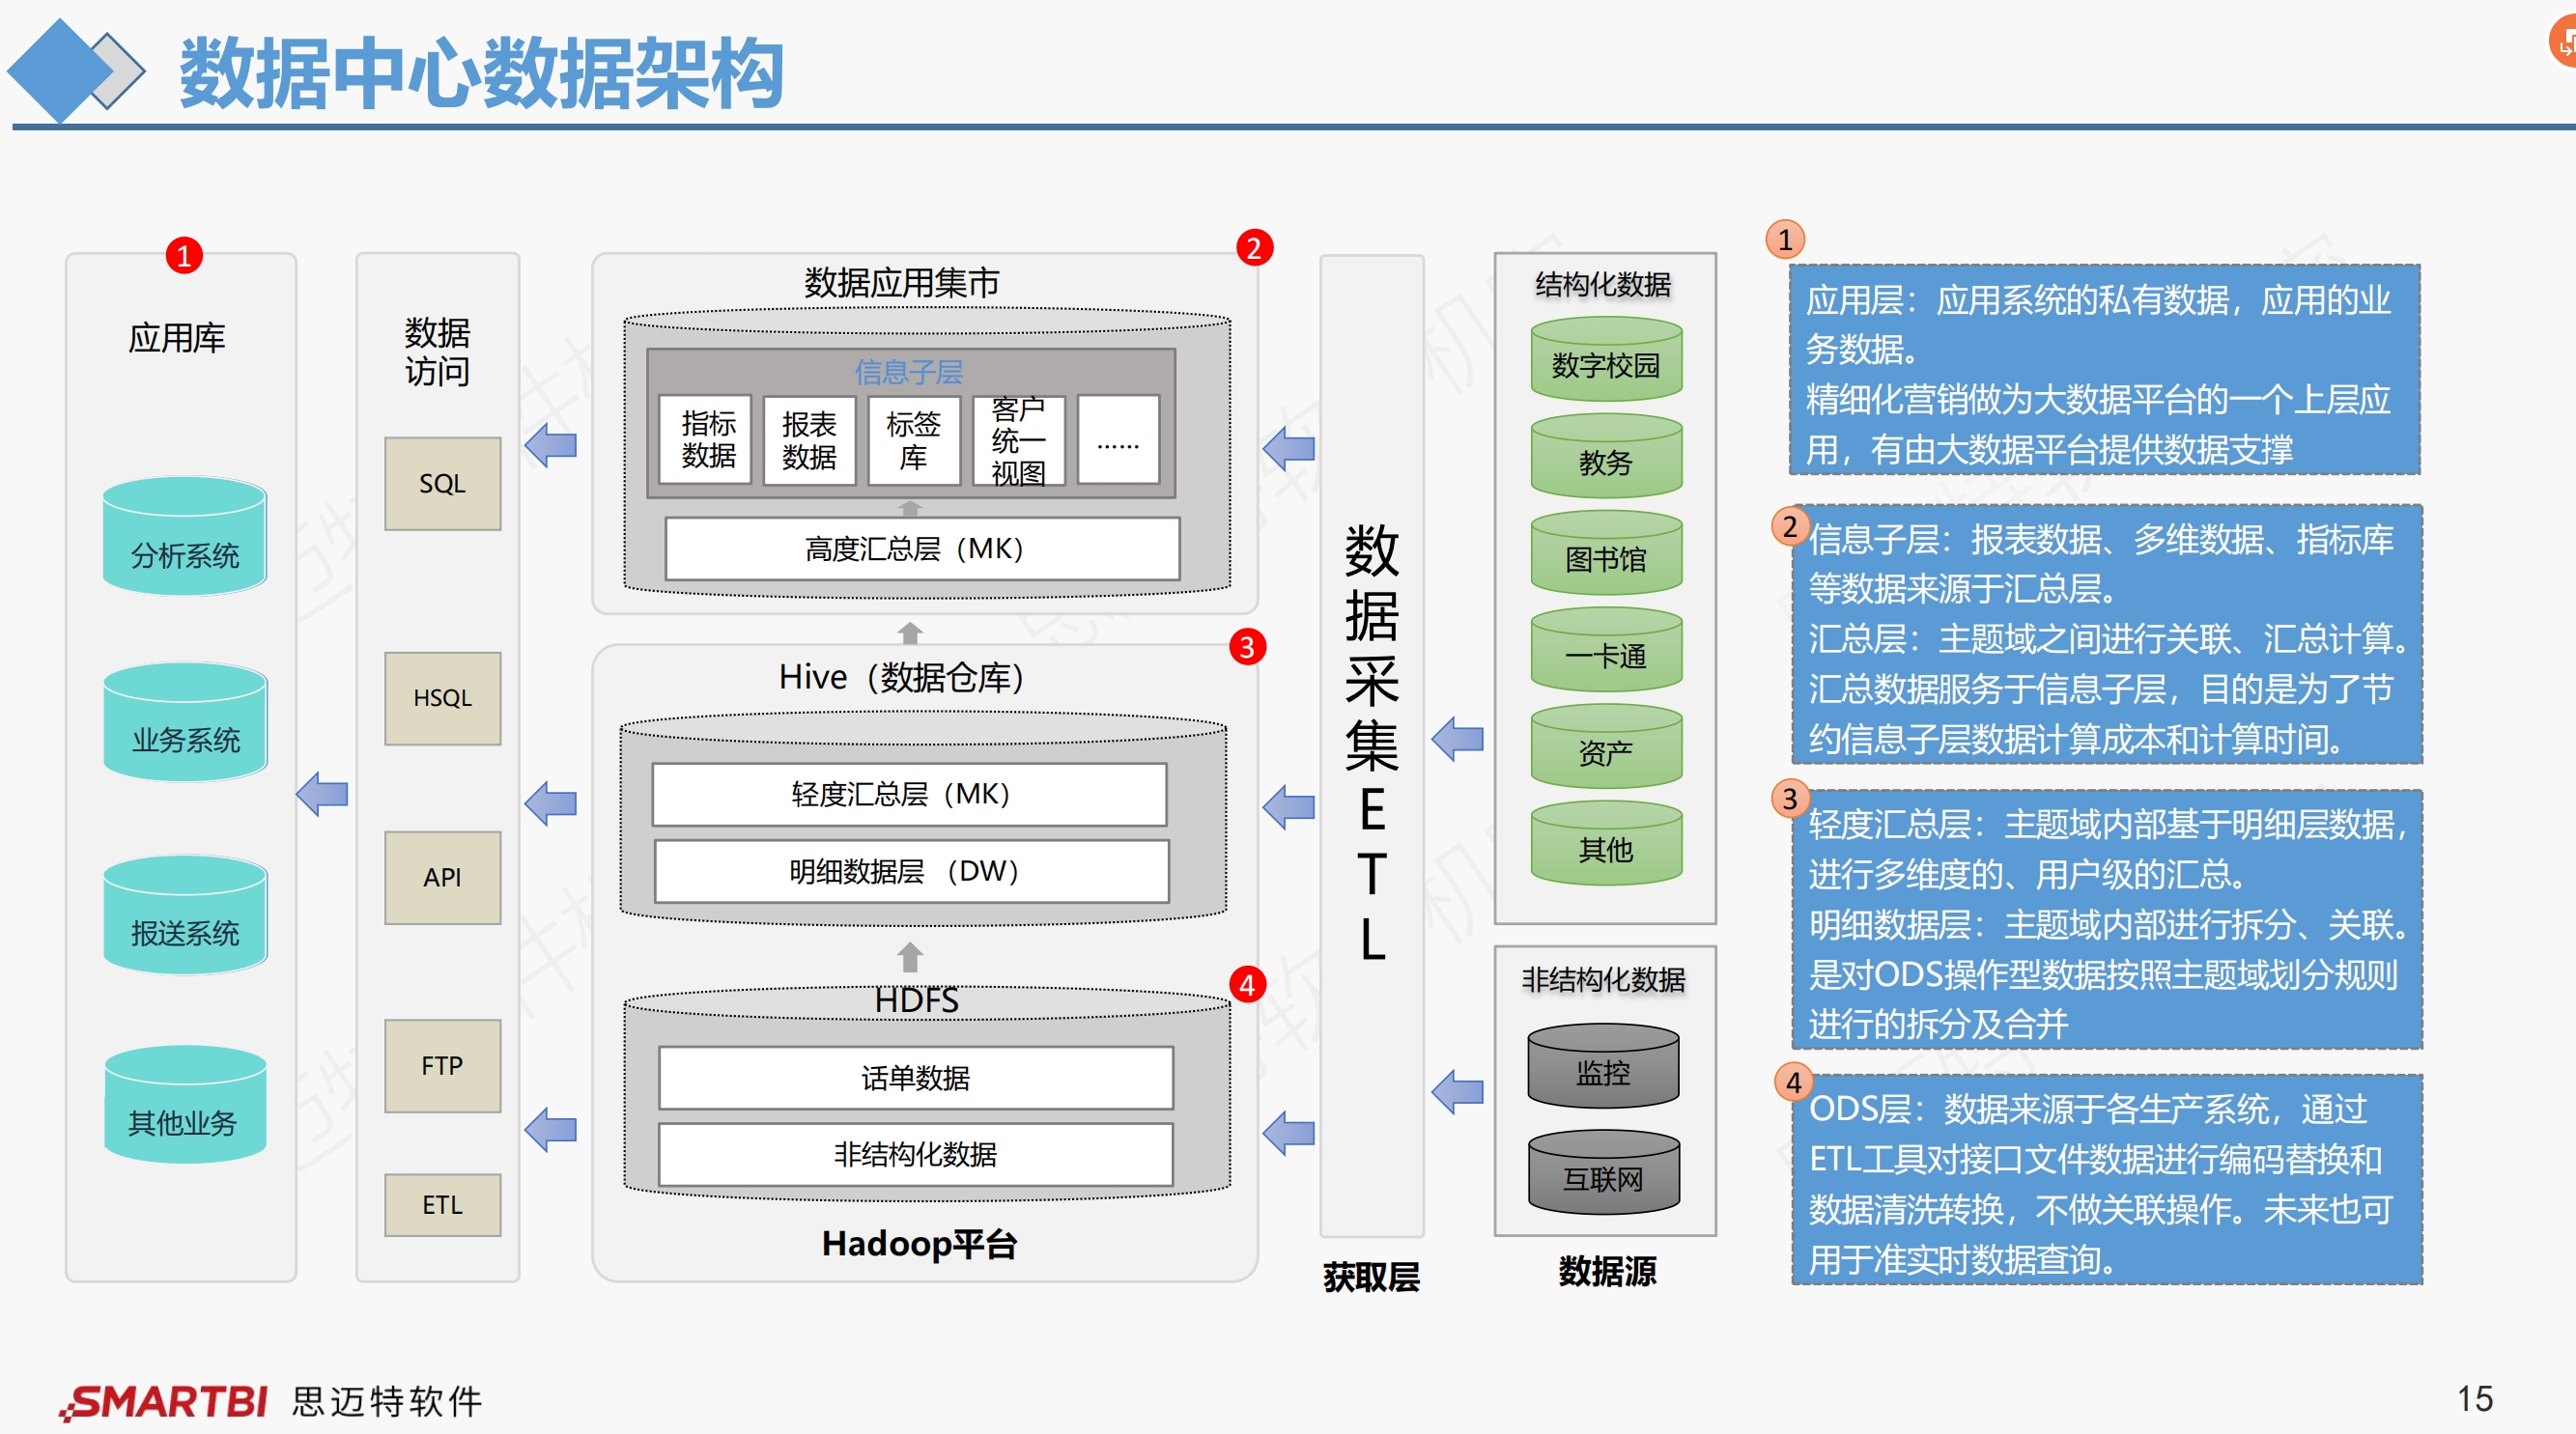
Task: Click the 信息子层 heading
Action: pos(908,372)
